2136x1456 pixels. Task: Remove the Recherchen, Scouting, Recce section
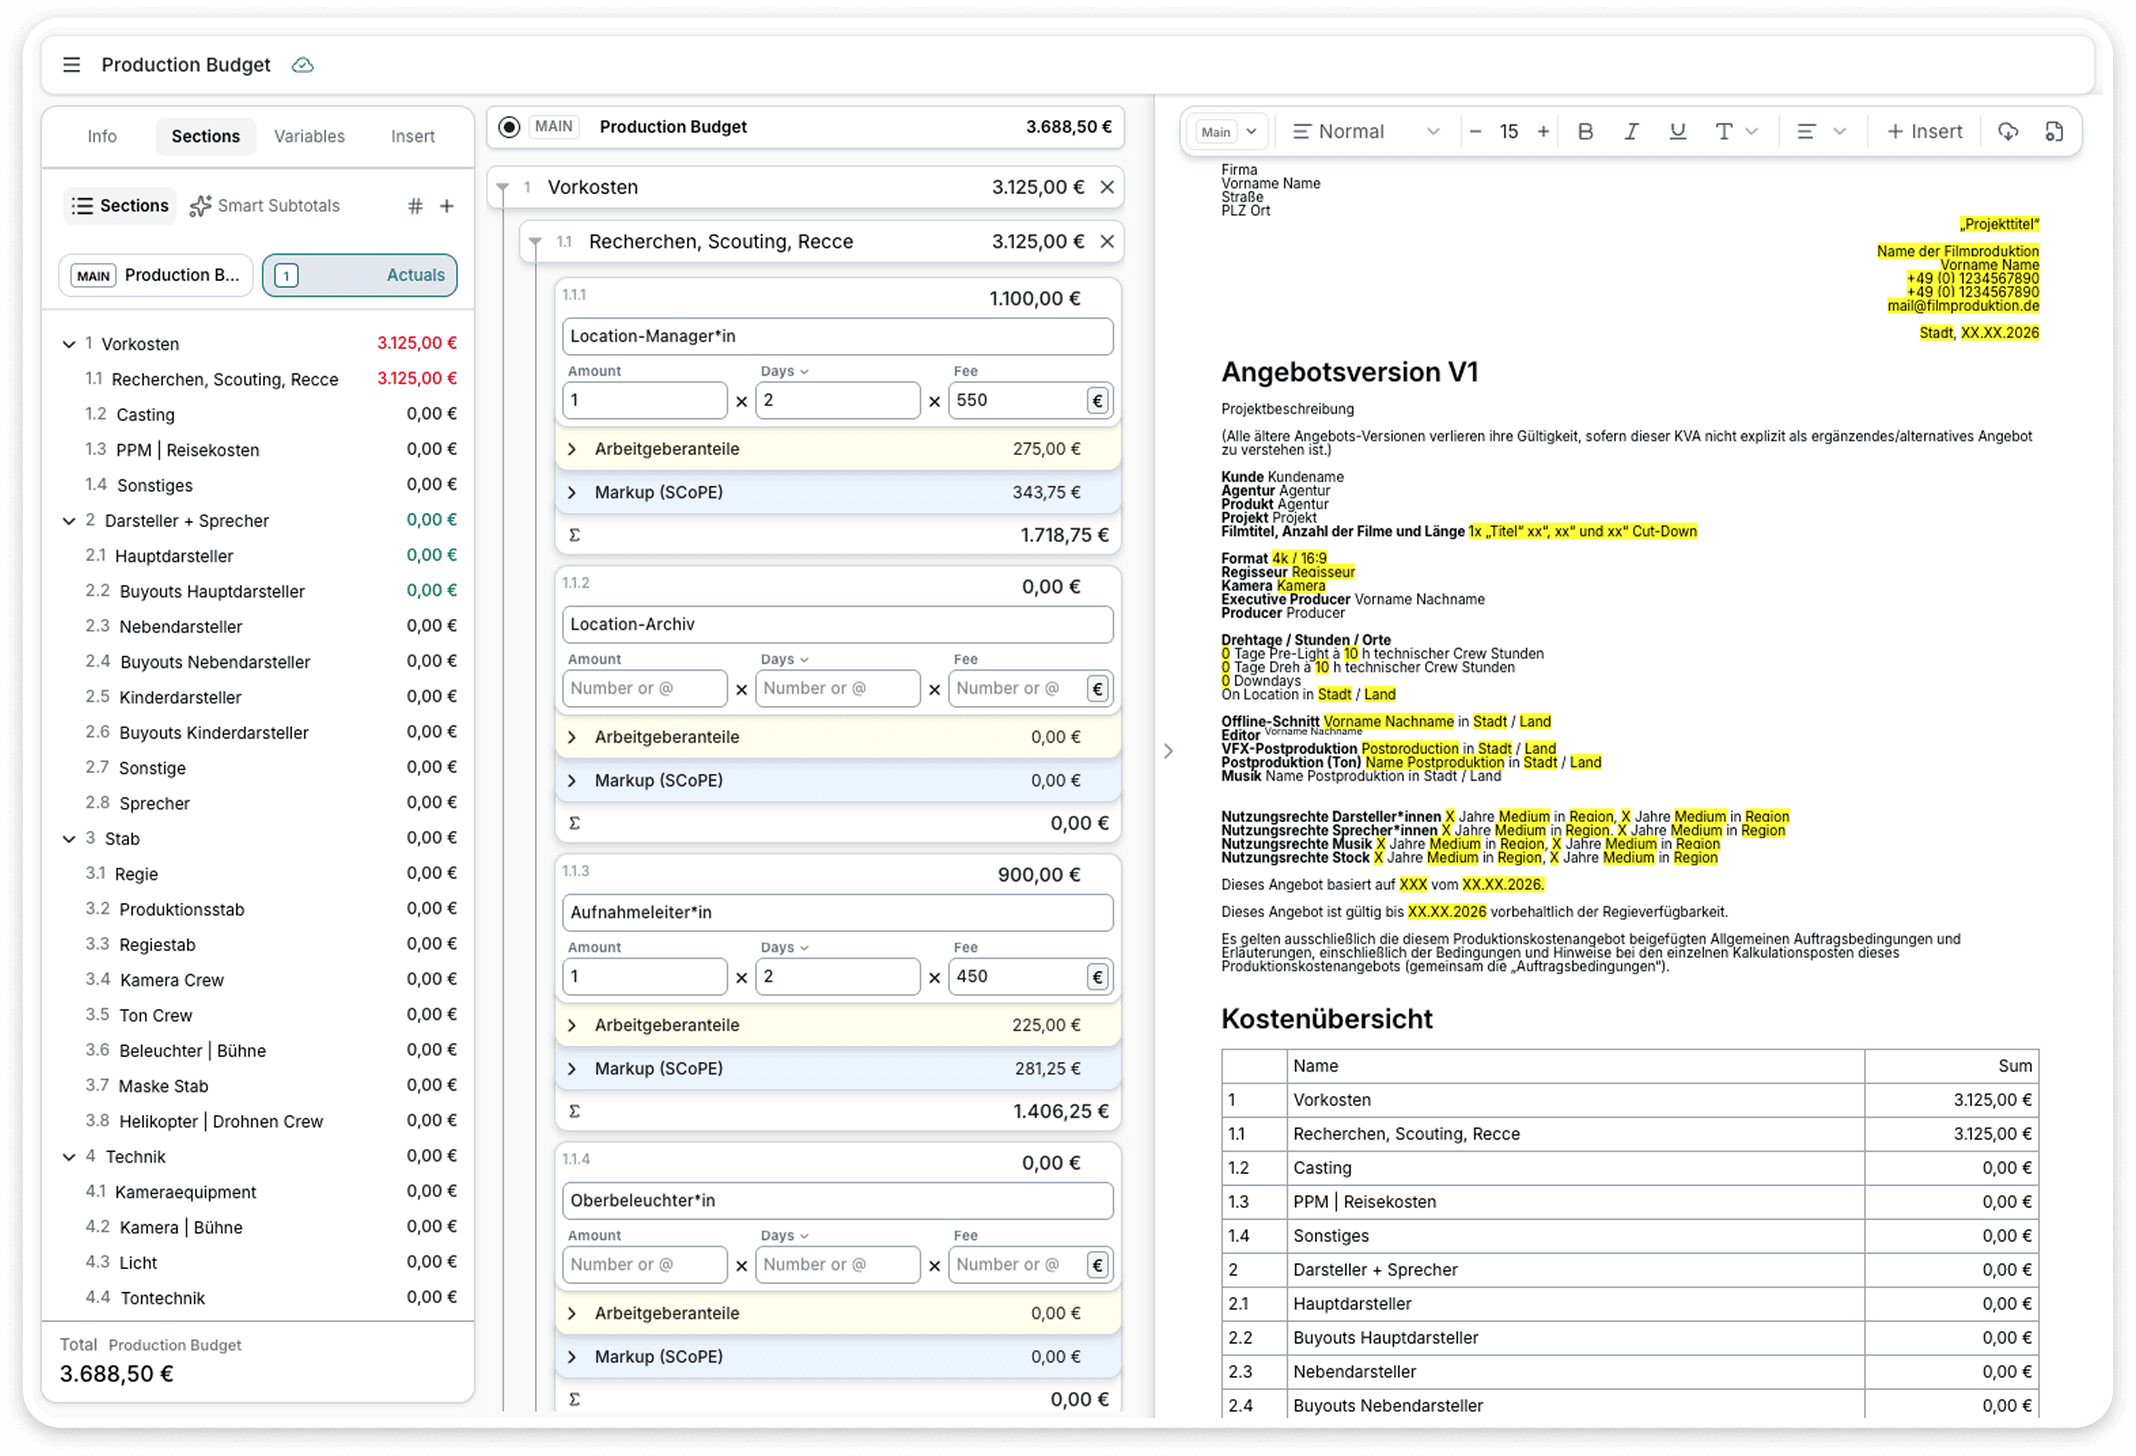pos(1107,242)
